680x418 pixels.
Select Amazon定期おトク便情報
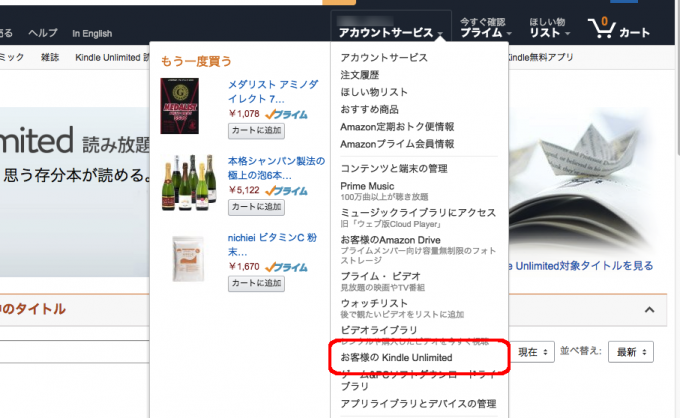[397, 127]
